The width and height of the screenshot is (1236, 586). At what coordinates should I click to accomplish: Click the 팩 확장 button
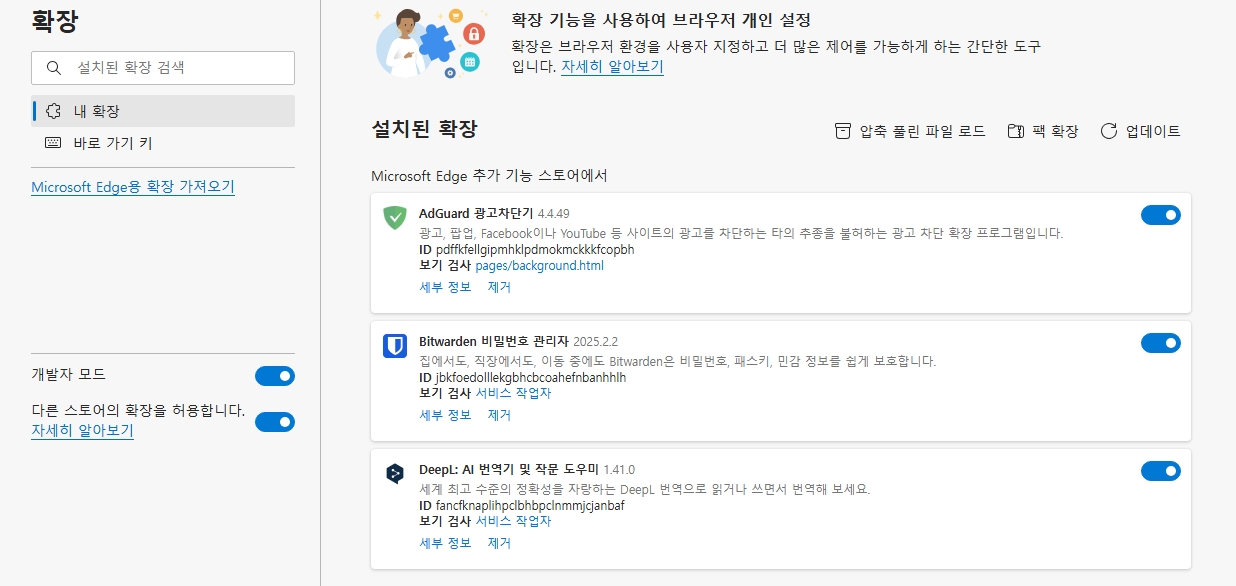pyautogui.click(x=1042, y=131)
